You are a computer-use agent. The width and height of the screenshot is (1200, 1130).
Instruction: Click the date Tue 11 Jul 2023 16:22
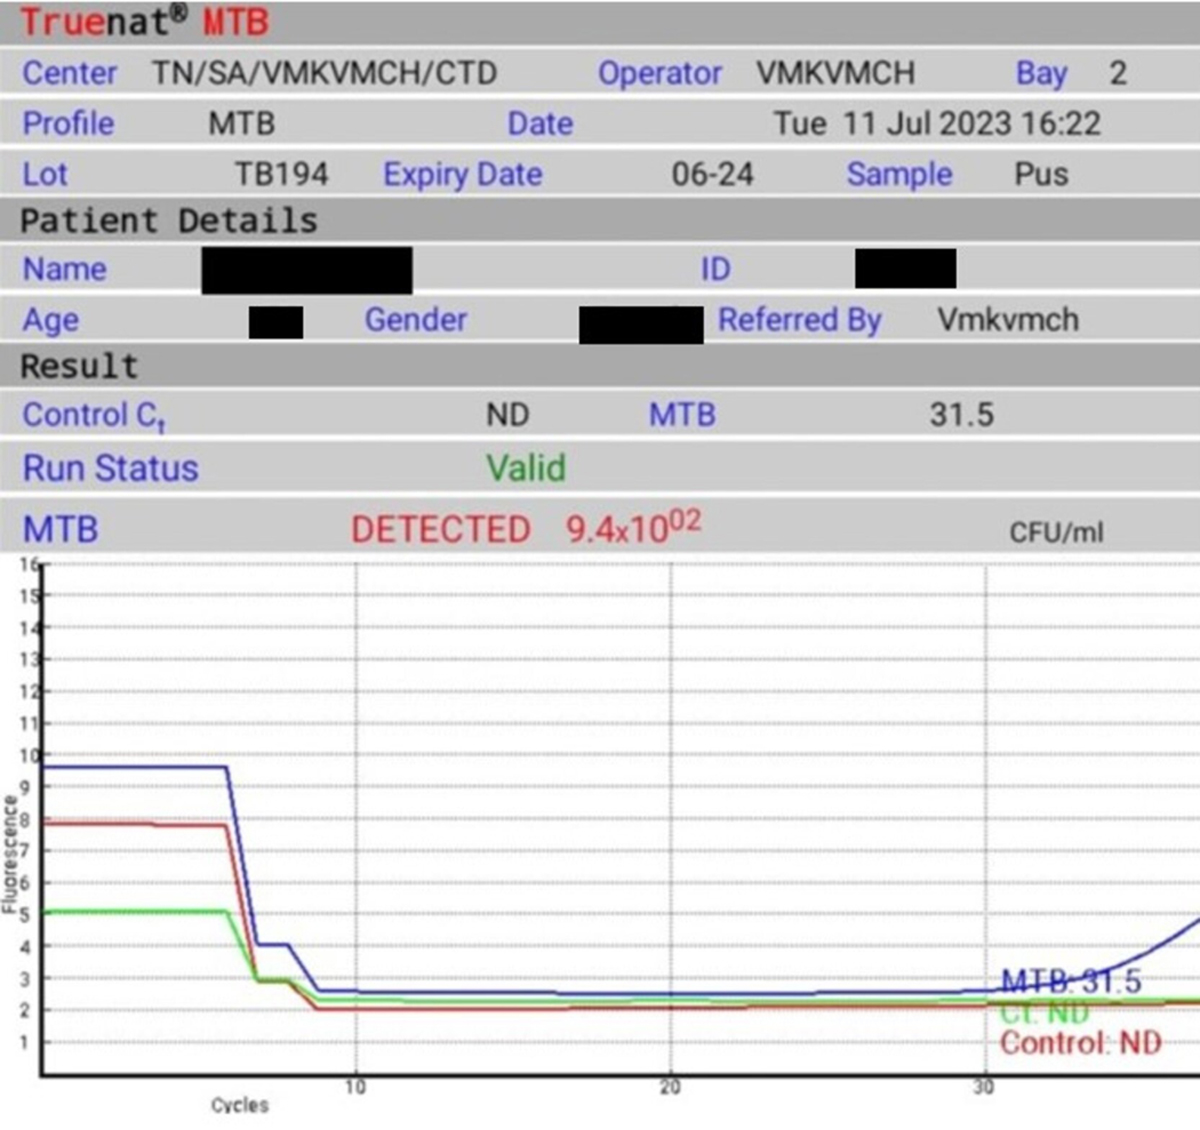(936, 124)
